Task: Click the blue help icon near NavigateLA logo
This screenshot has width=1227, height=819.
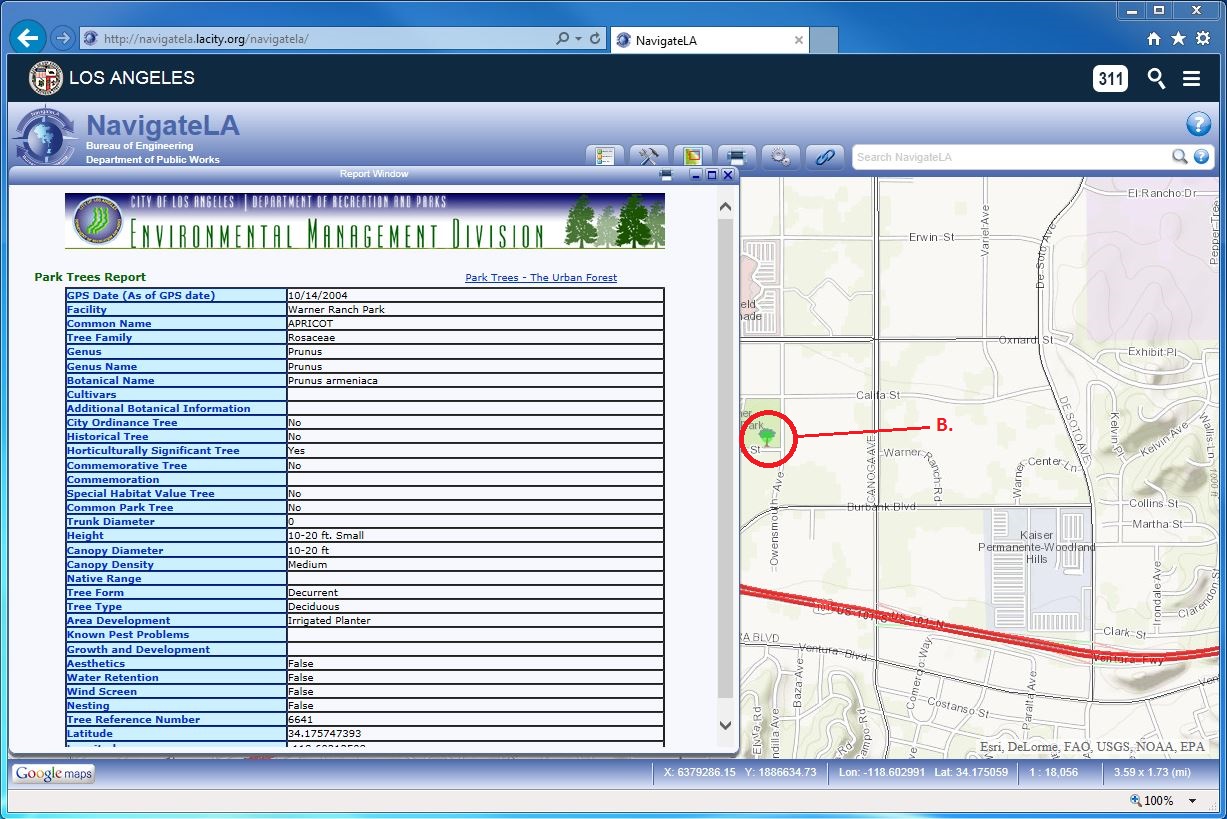Action: coord(1198,124)
